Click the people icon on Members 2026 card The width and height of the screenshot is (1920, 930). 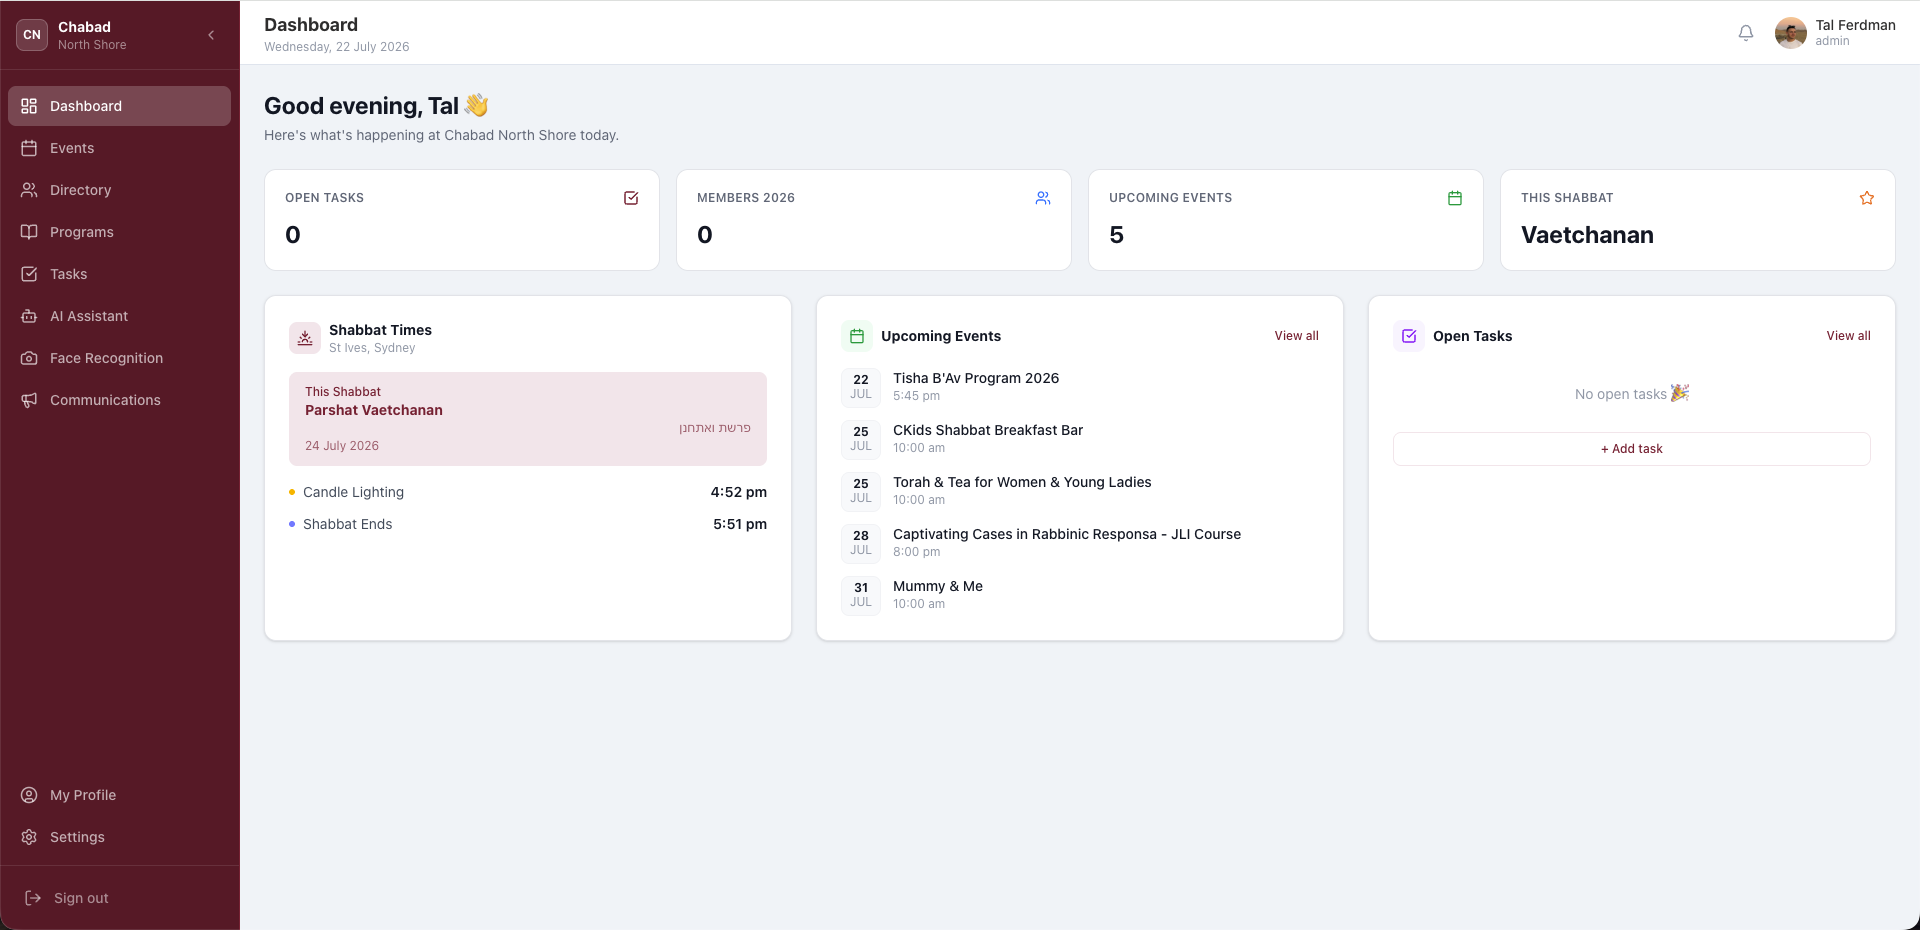1043,198
